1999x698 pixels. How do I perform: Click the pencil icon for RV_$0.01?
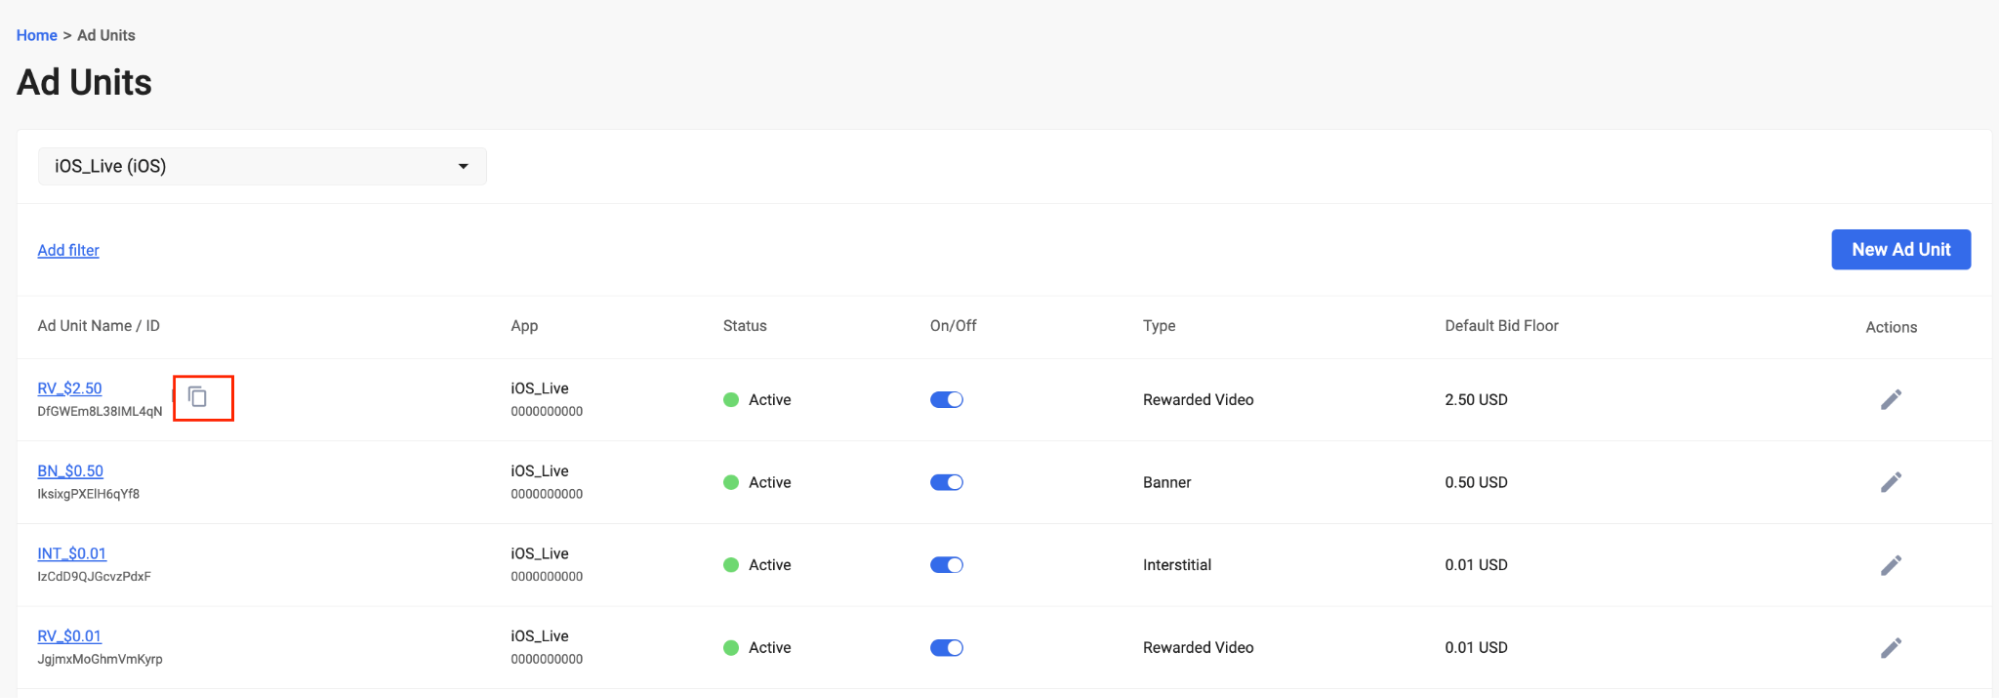(1890, 648)
